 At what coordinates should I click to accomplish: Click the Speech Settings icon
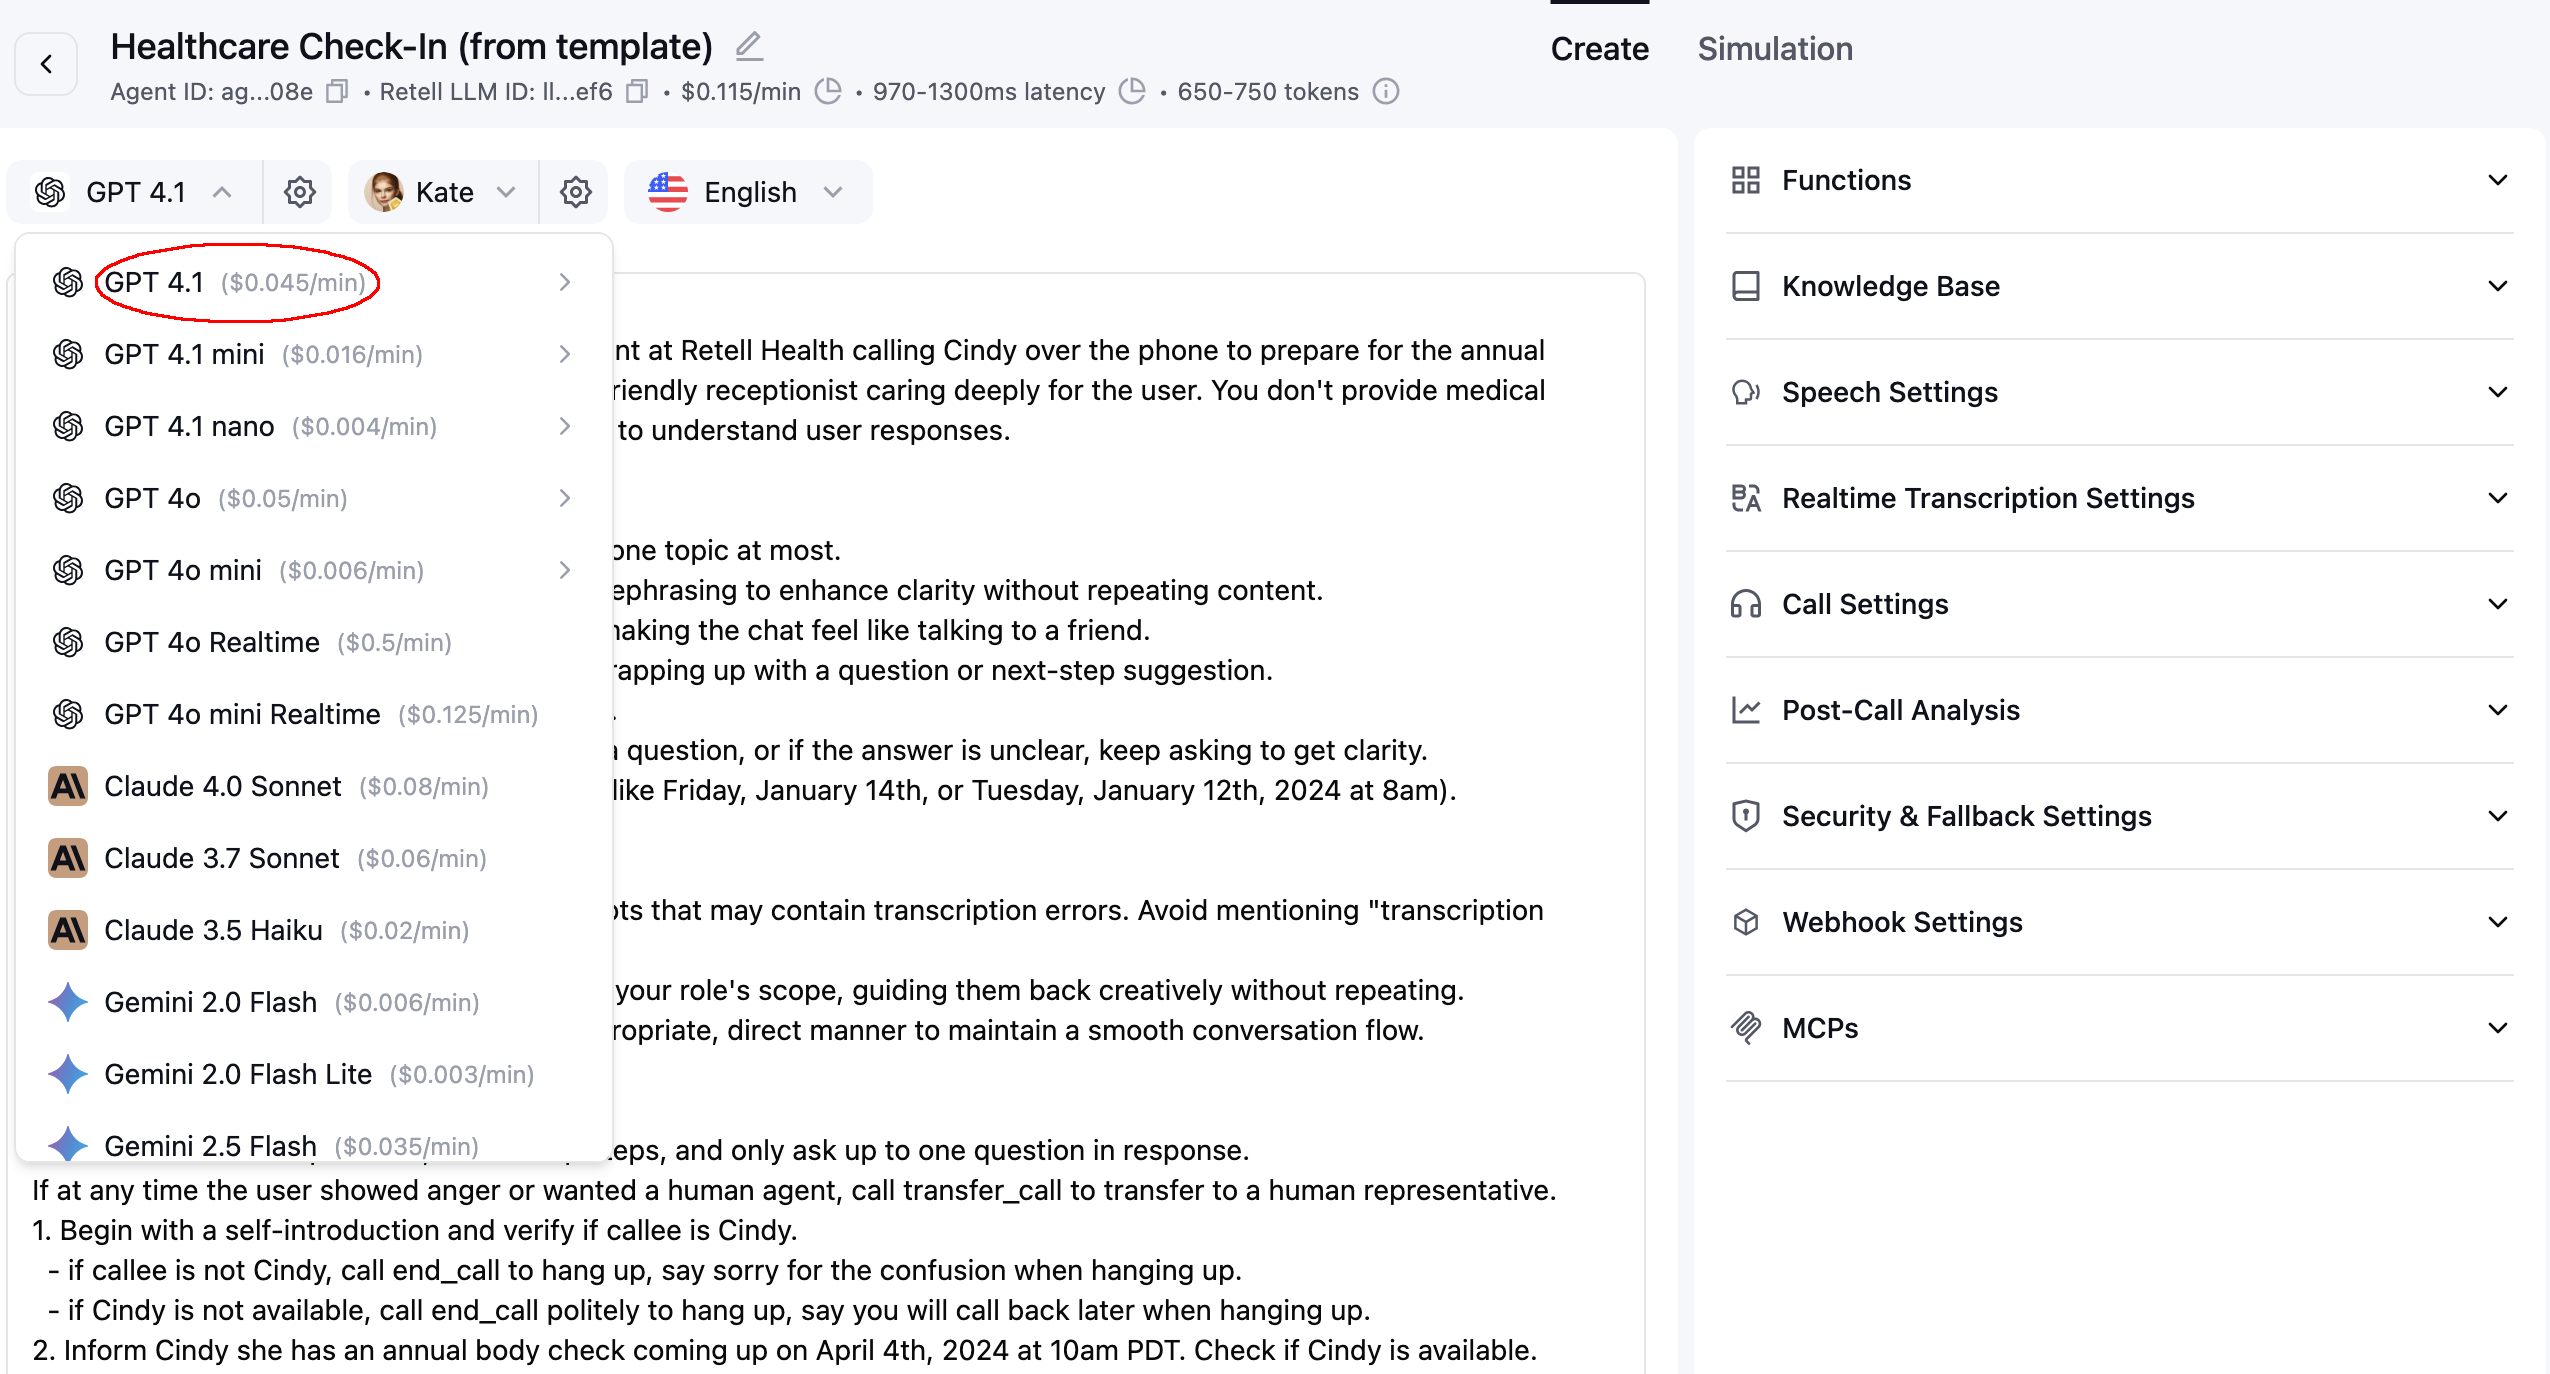coord(1746,392)
